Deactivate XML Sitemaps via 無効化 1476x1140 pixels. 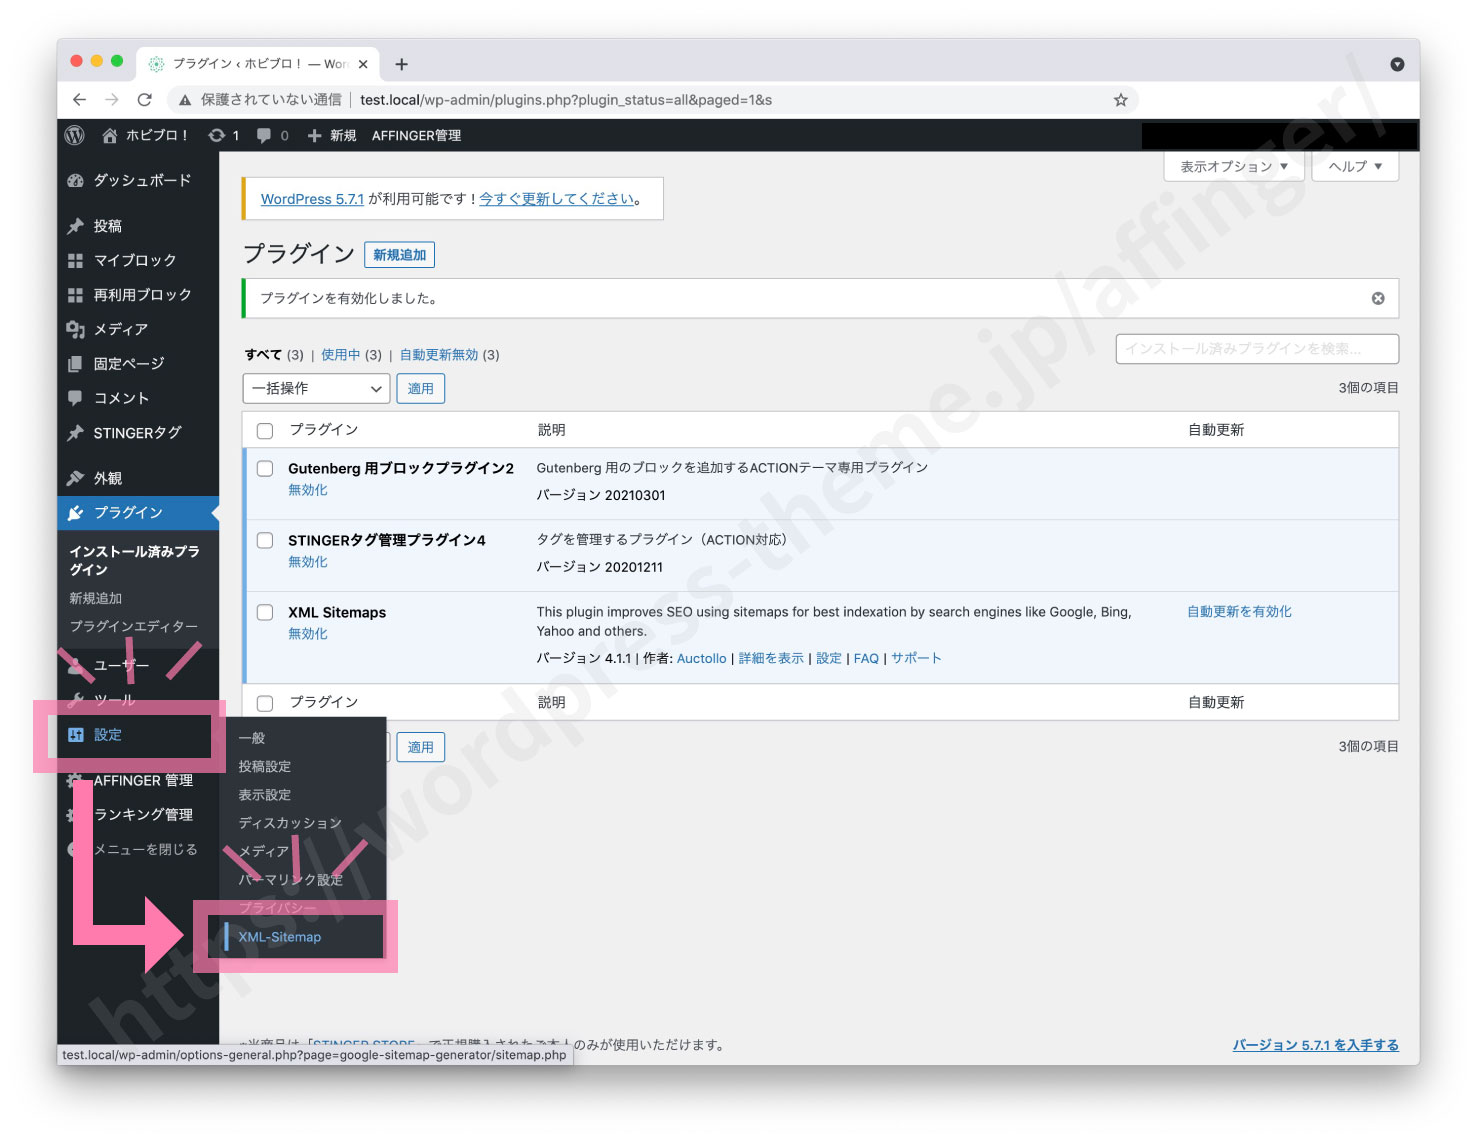pyautogui.click(x=308, y=634)
